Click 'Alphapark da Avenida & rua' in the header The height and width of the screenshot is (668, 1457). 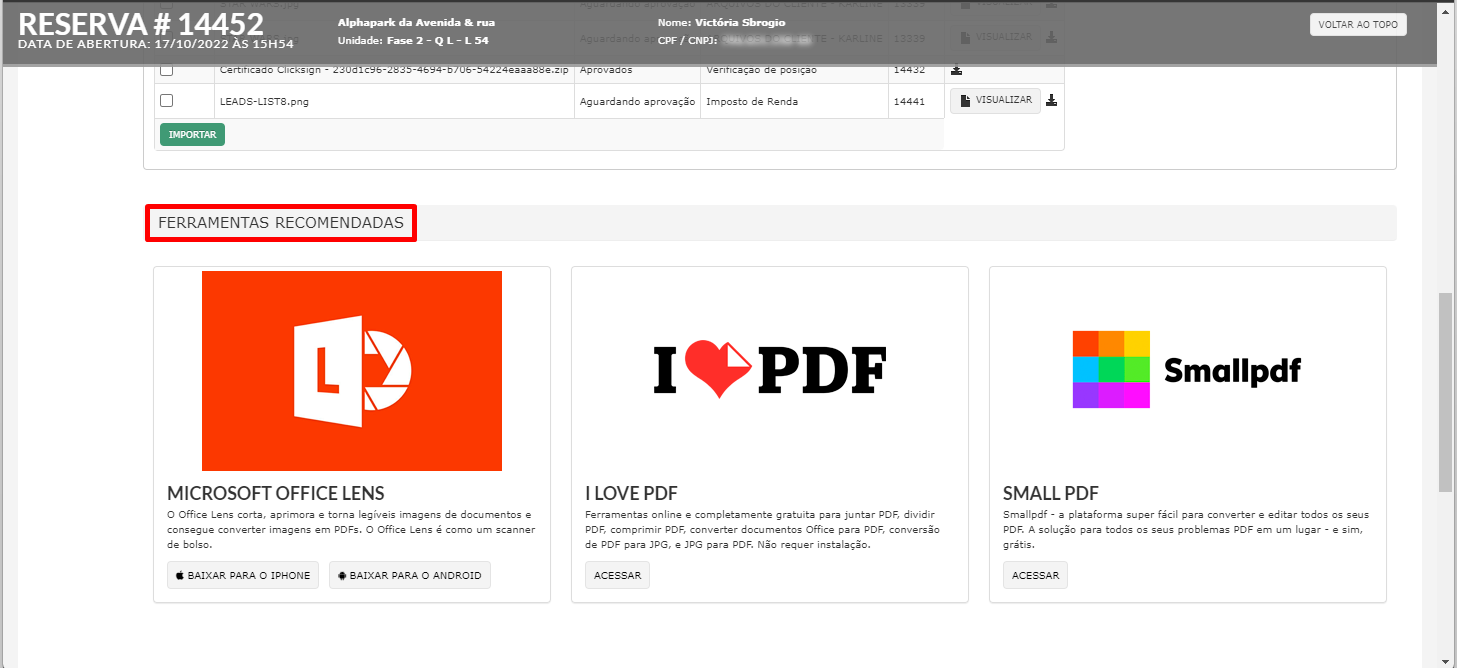[x=416, y=22]
